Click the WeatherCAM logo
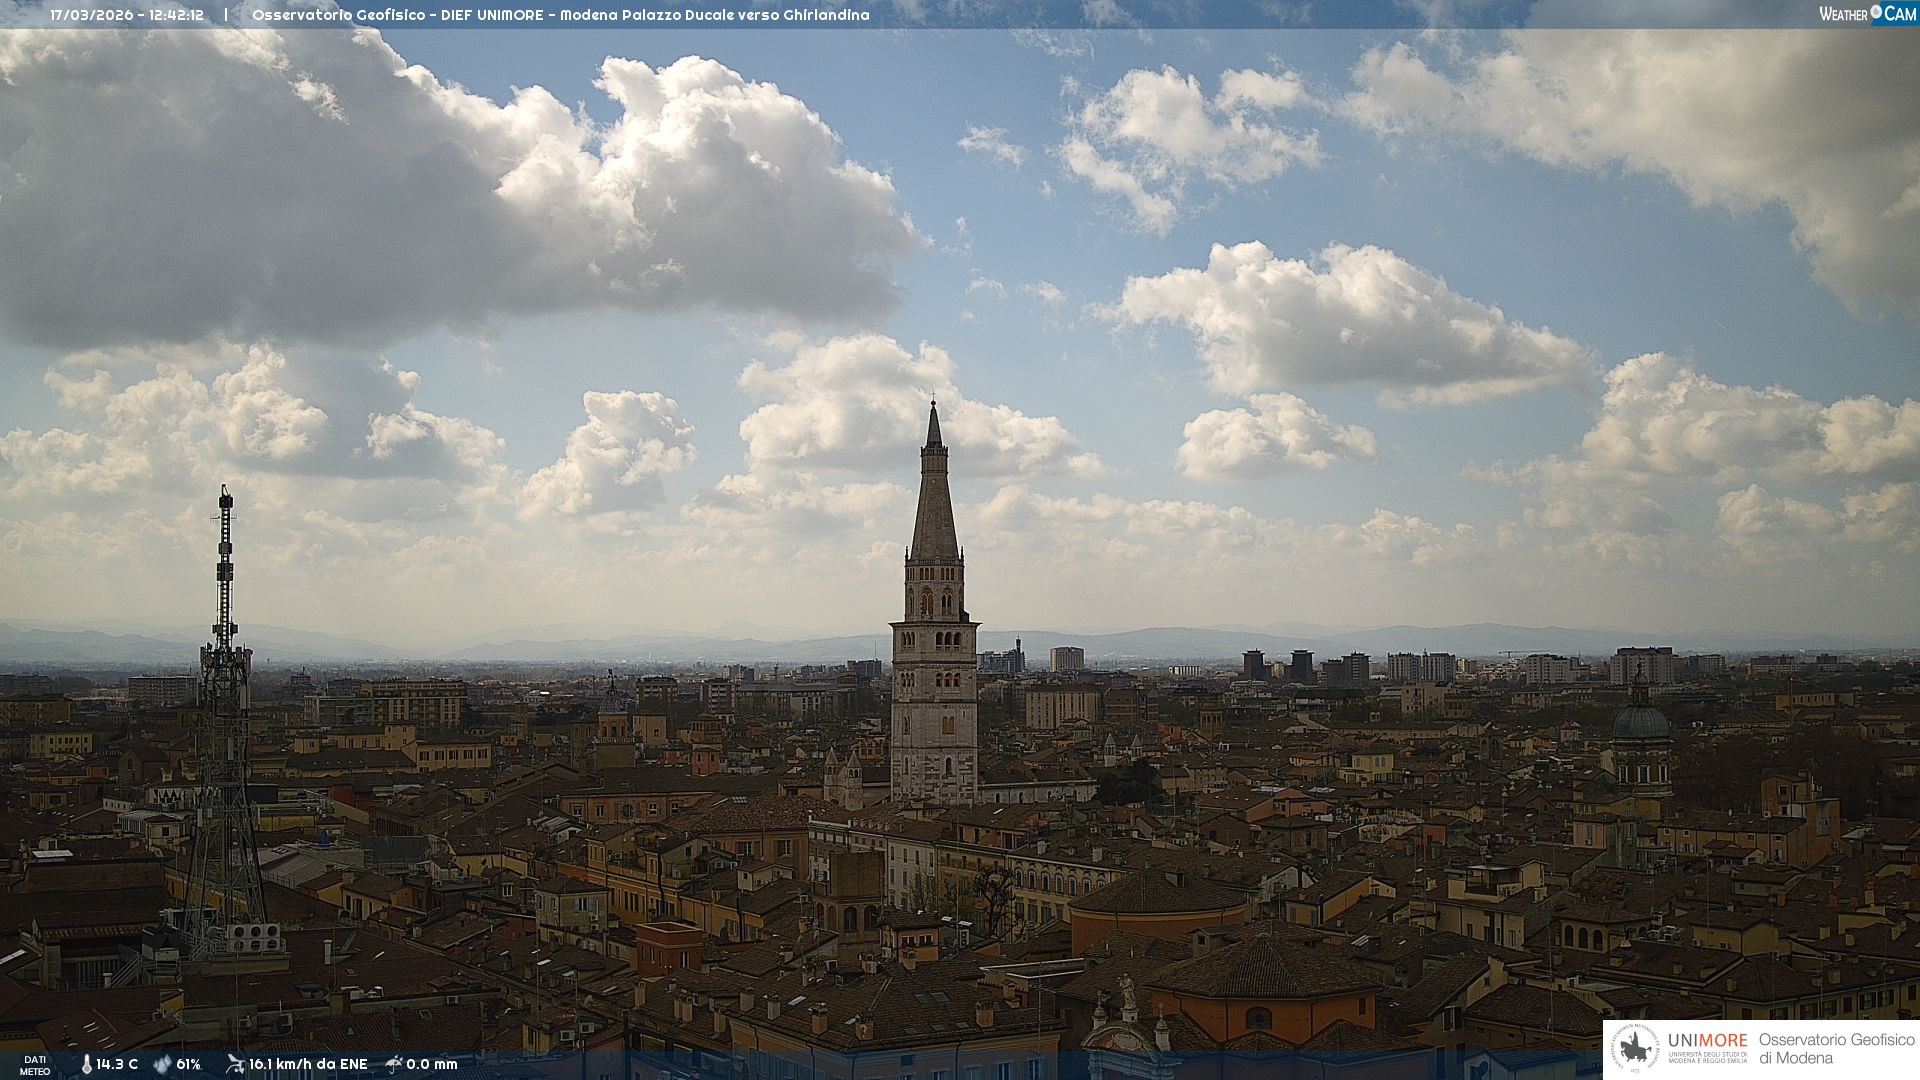Image resolution: width=1920 pixels, height=1080 pixels. pos(1867,14)
